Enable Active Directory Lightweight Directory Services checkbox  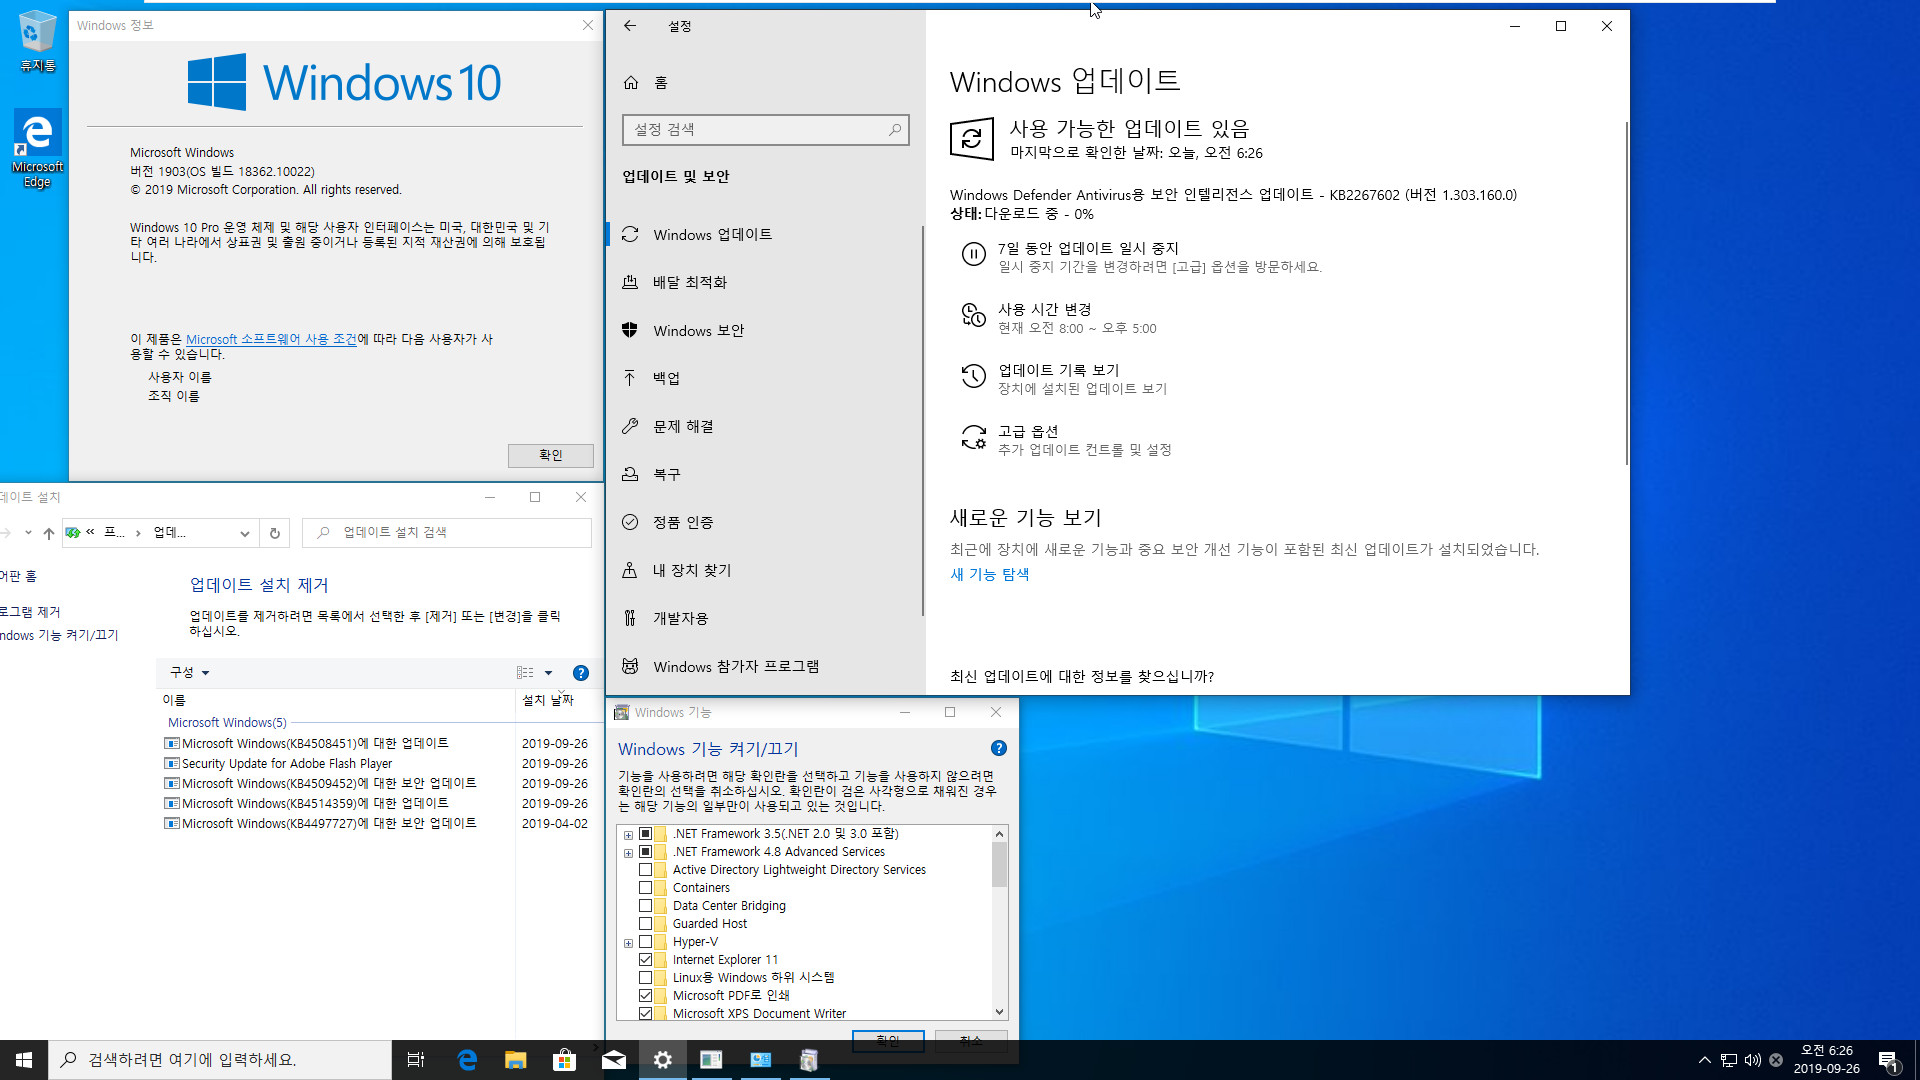[645, 870]
